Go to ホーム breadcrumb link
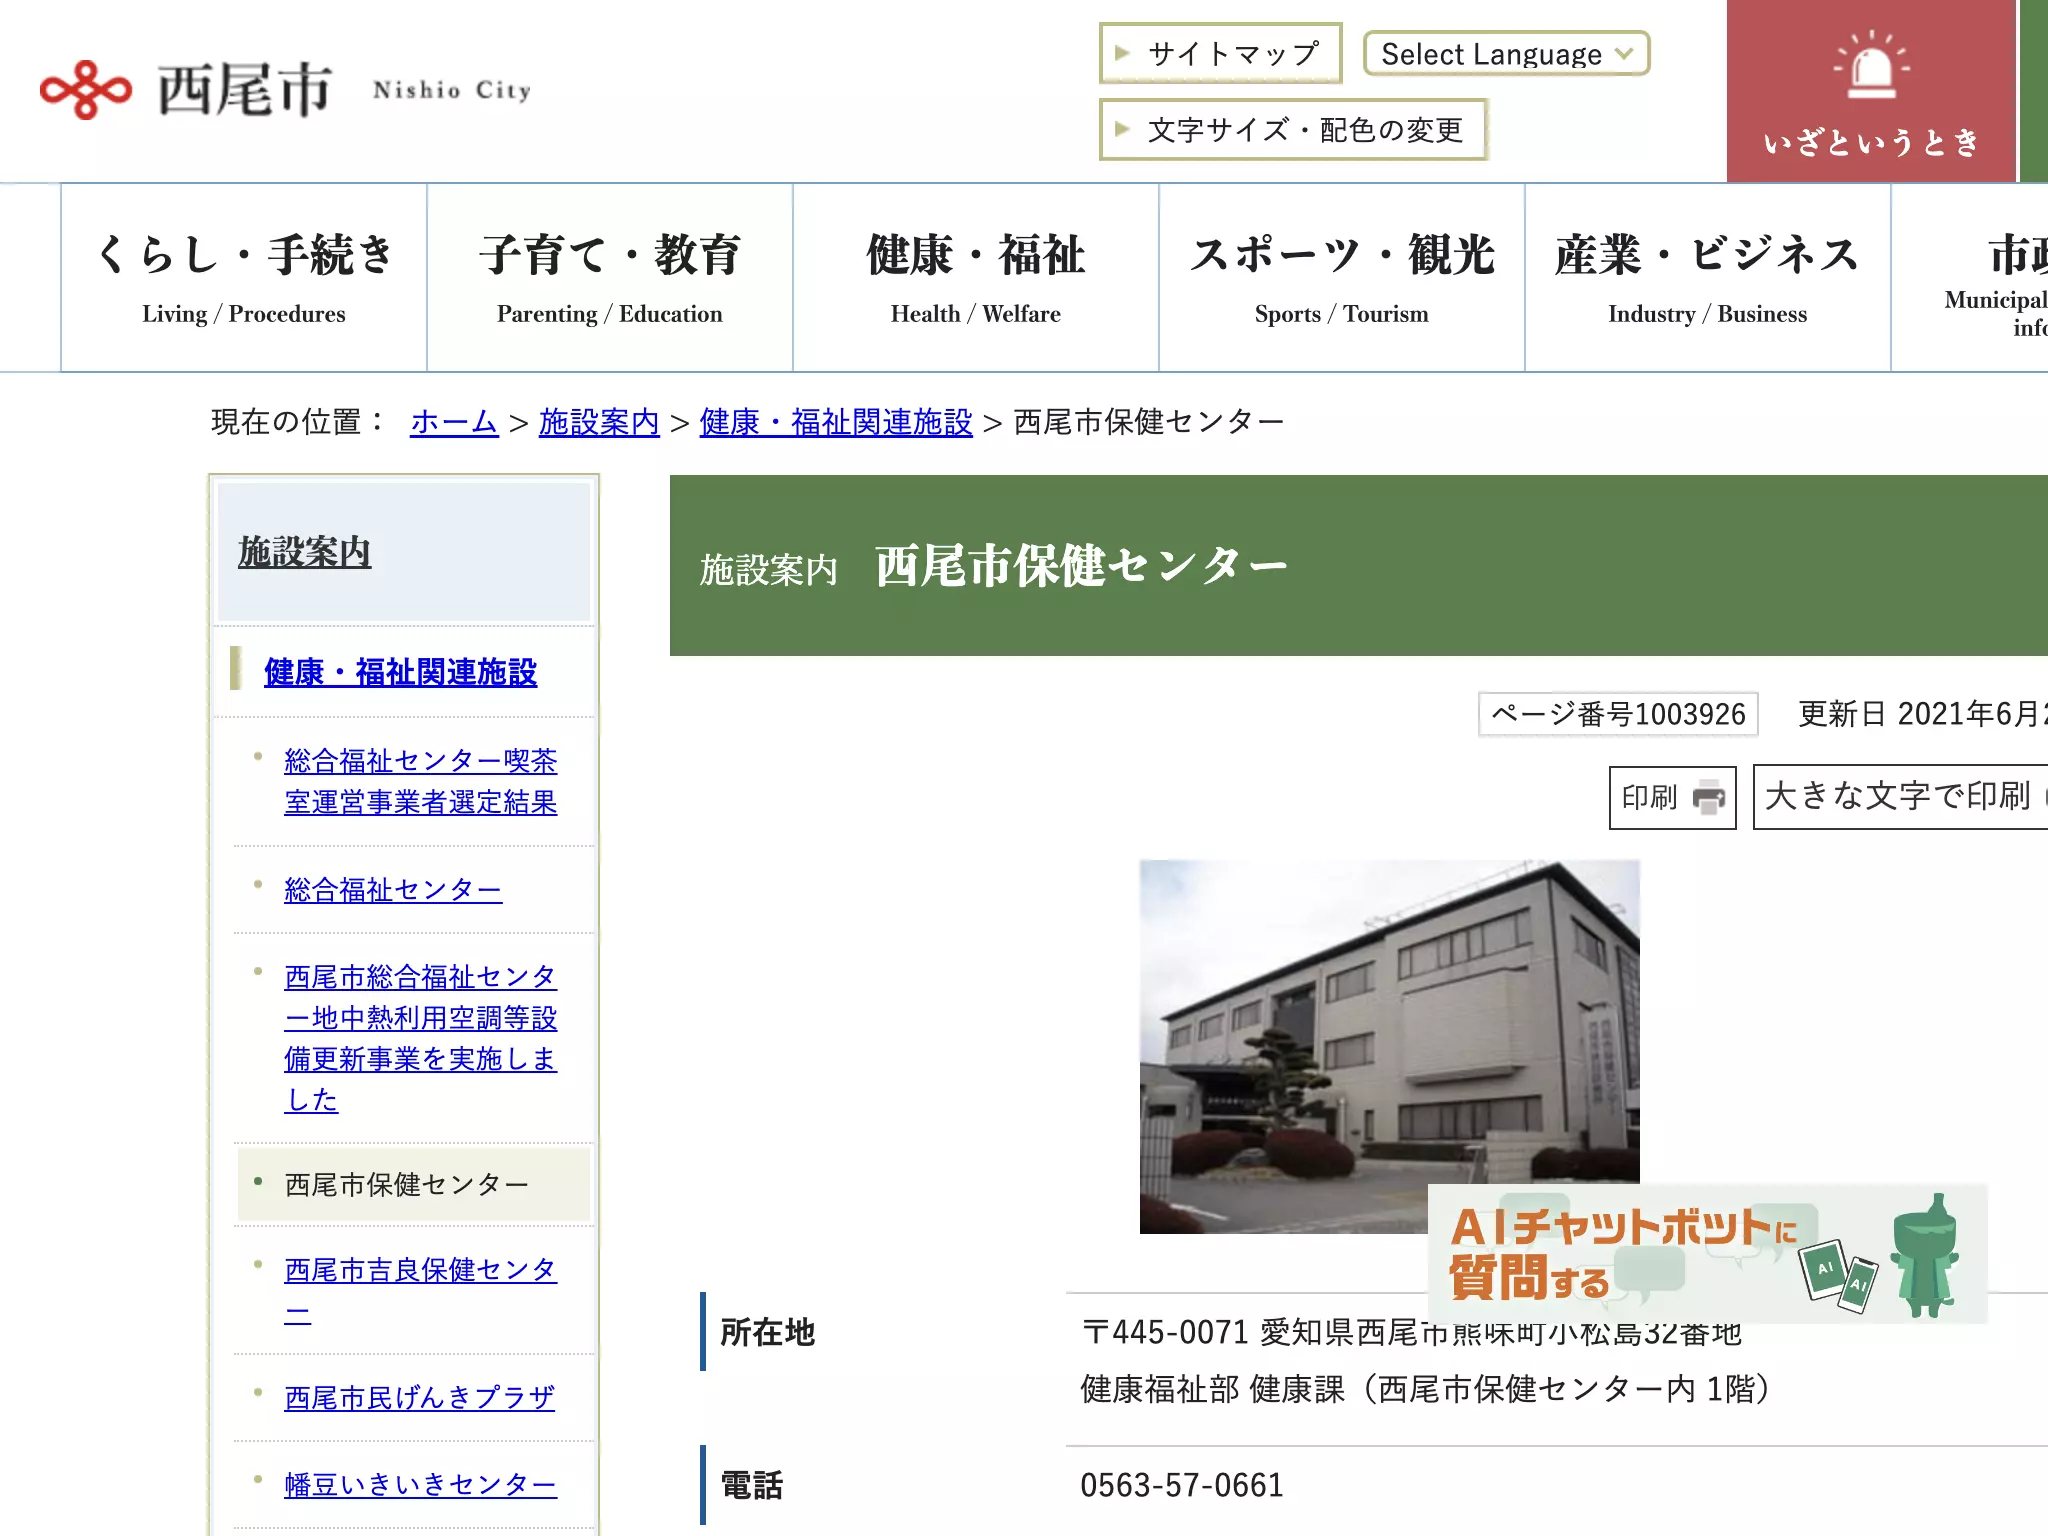Screen dimensions: 2048x1536 pyautogui.click(x=454, y=422)
